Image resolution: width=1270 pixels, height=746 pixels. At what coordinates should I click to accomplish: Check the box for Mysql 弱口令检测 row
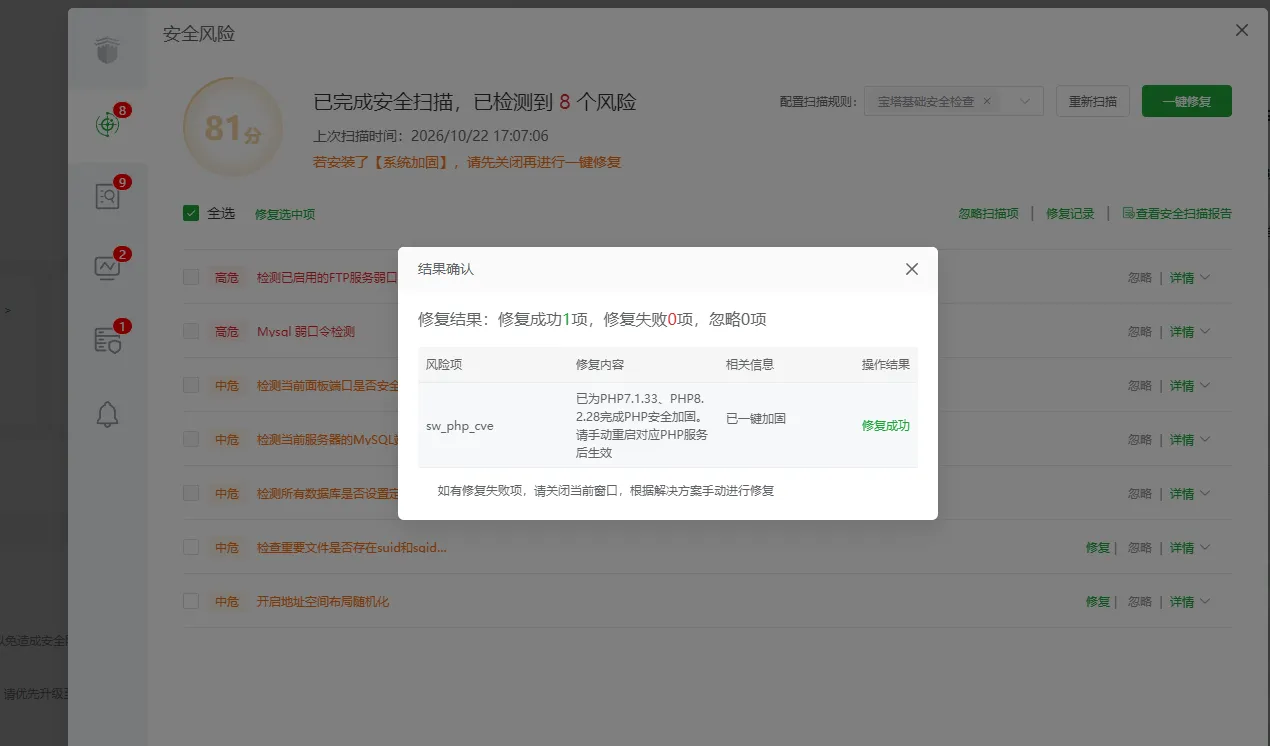pos(191,331)
